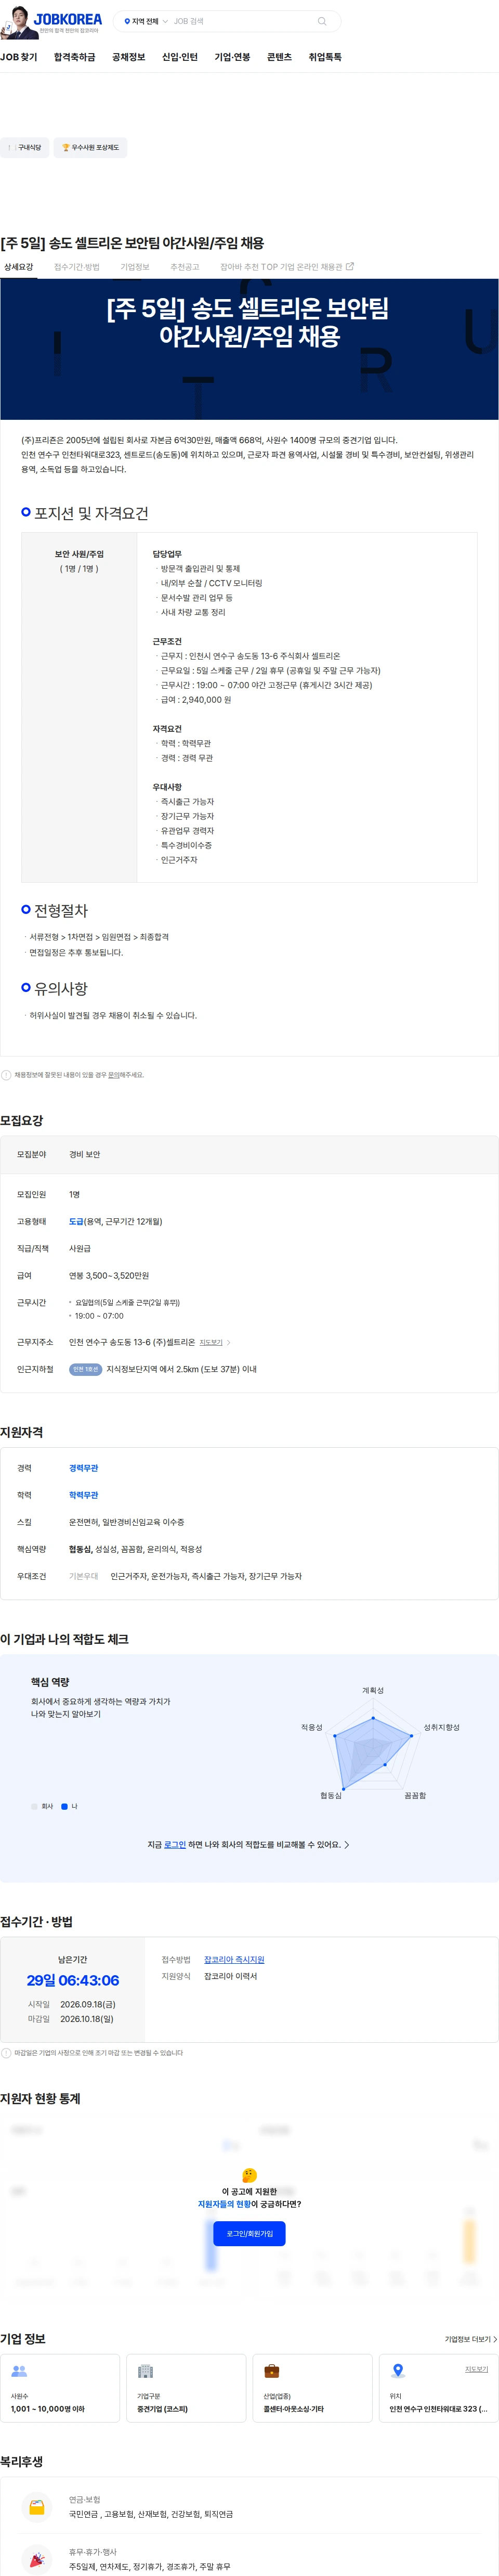
Task: Open 지도보기 in the 위치 card
Action: coord(476,2369)
